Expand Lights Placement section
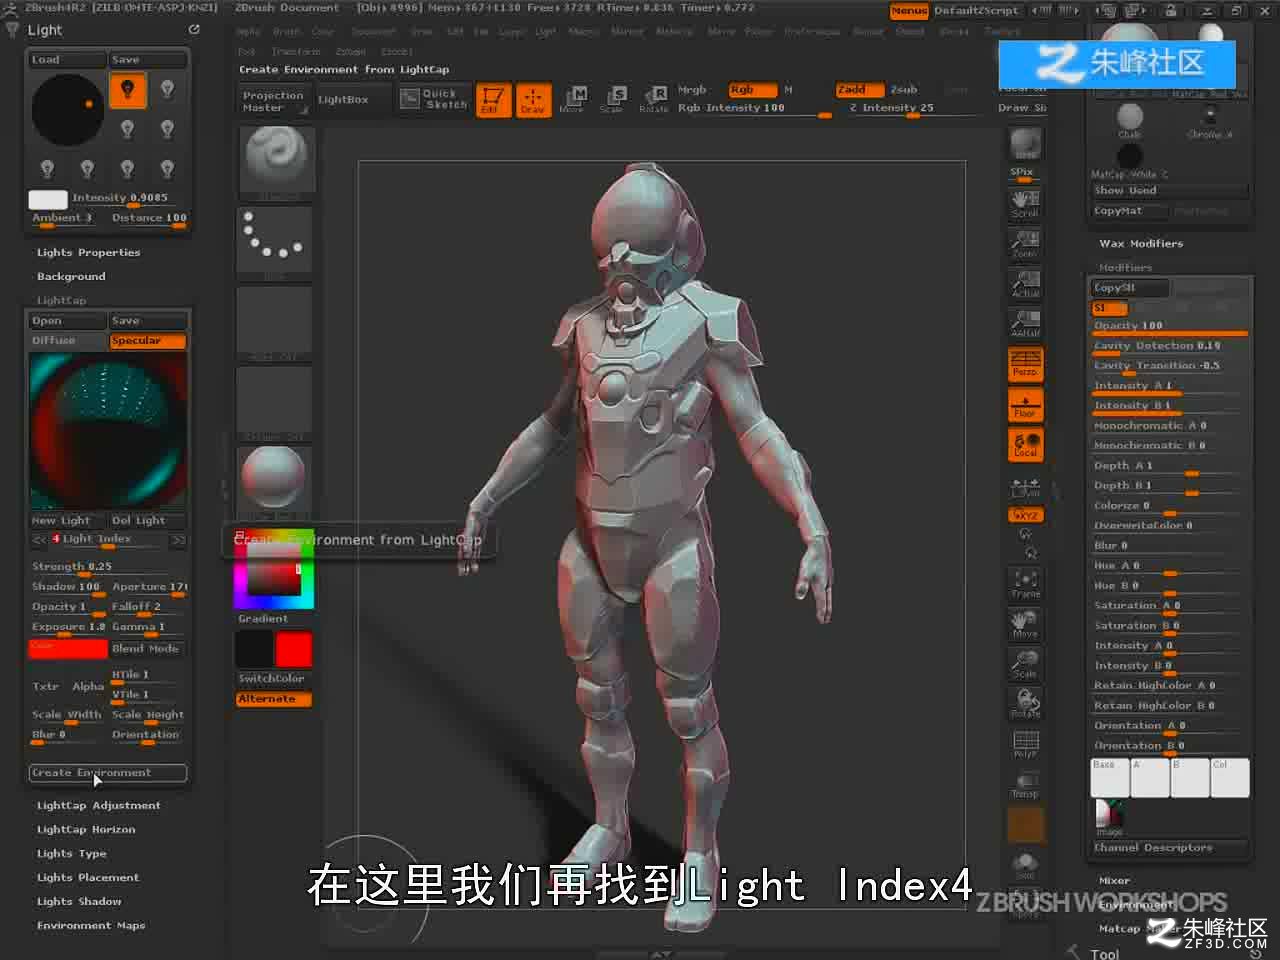 88,878
